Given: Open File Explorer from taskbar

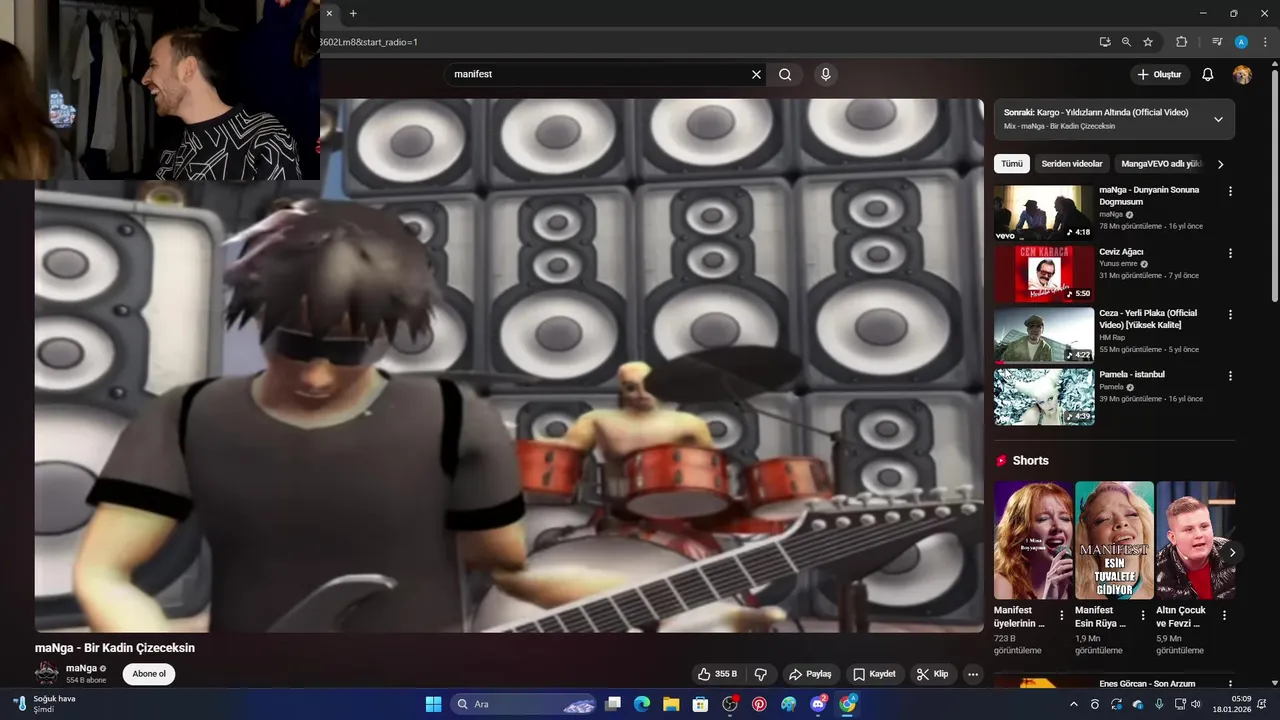Looking at the screenshot, I should tap(671, 704).
